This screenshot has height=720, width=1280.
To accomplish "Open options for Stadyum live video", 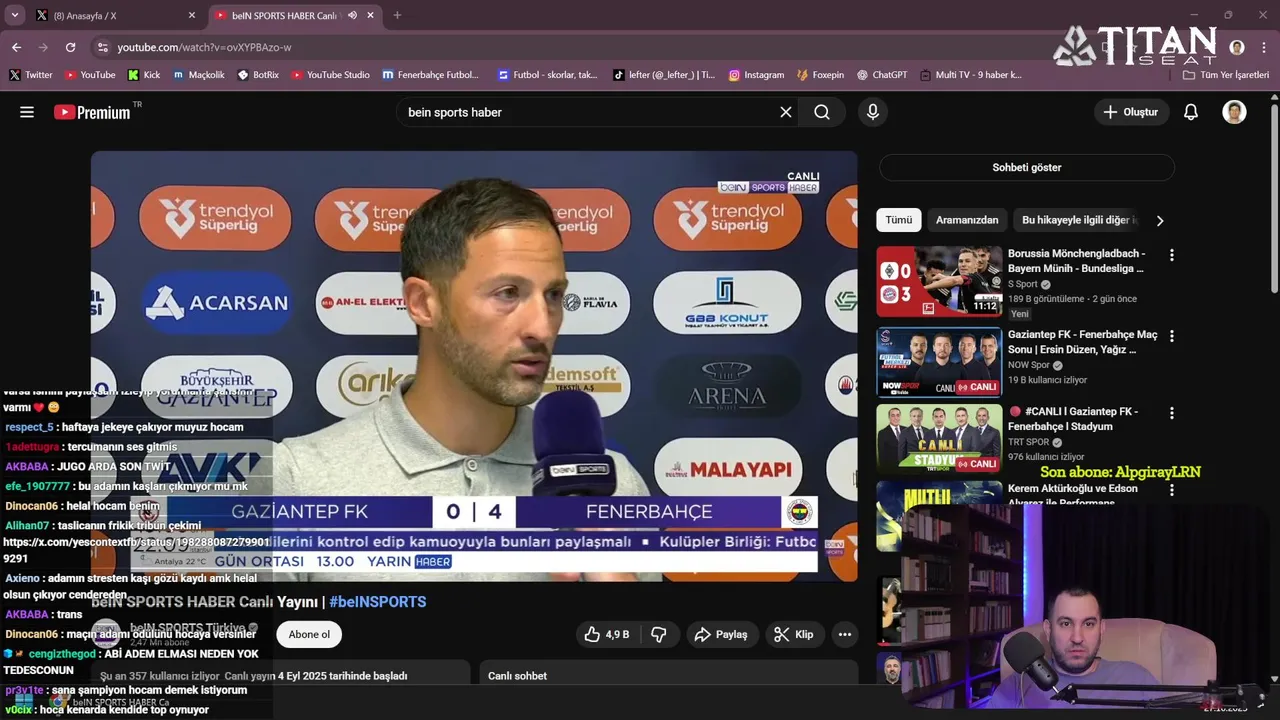I will tap(1172, 412).
